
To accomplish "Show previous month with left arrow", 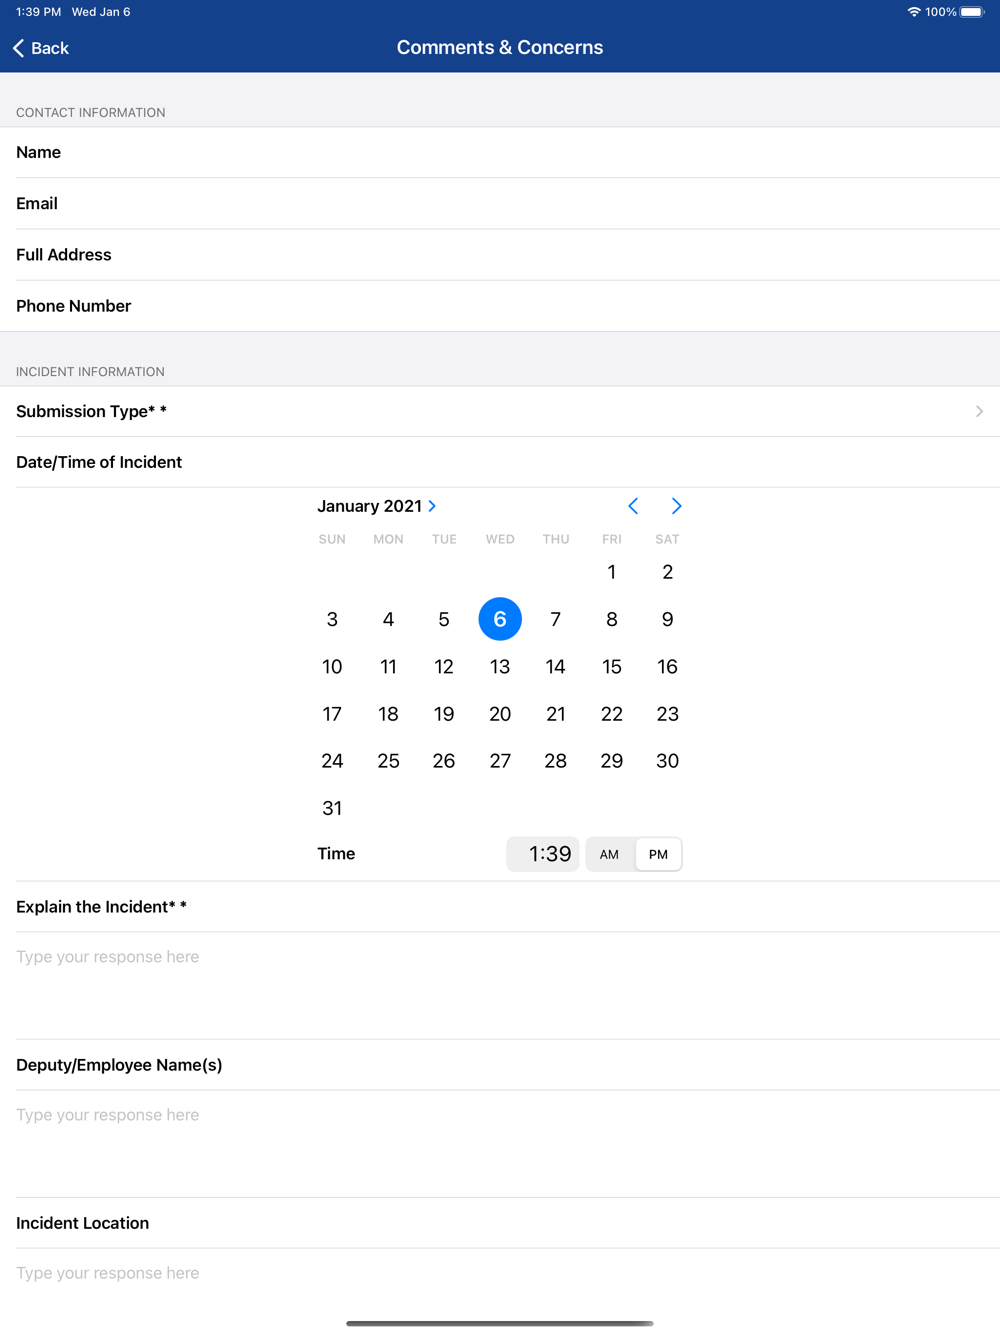I will 633,506.
